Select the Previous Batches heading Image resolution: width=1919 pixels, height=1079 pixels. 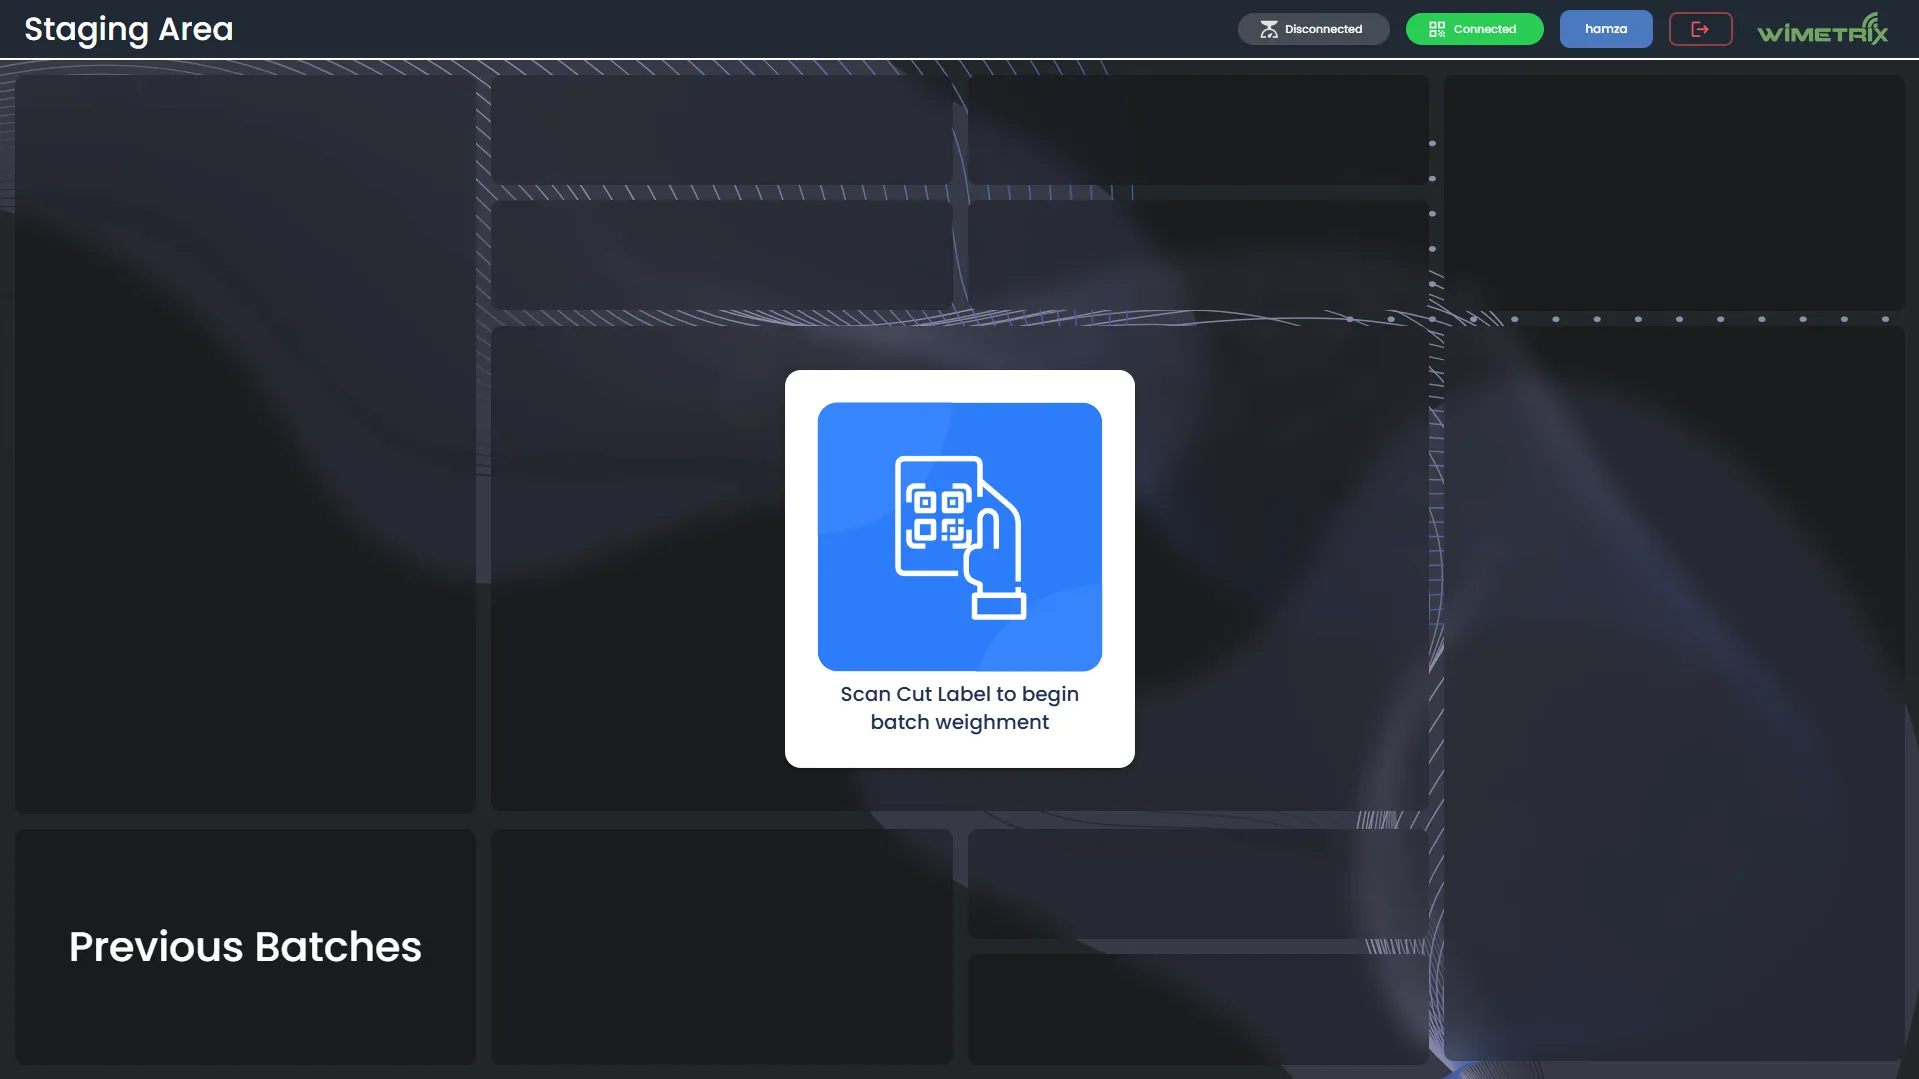click(245, 946)
